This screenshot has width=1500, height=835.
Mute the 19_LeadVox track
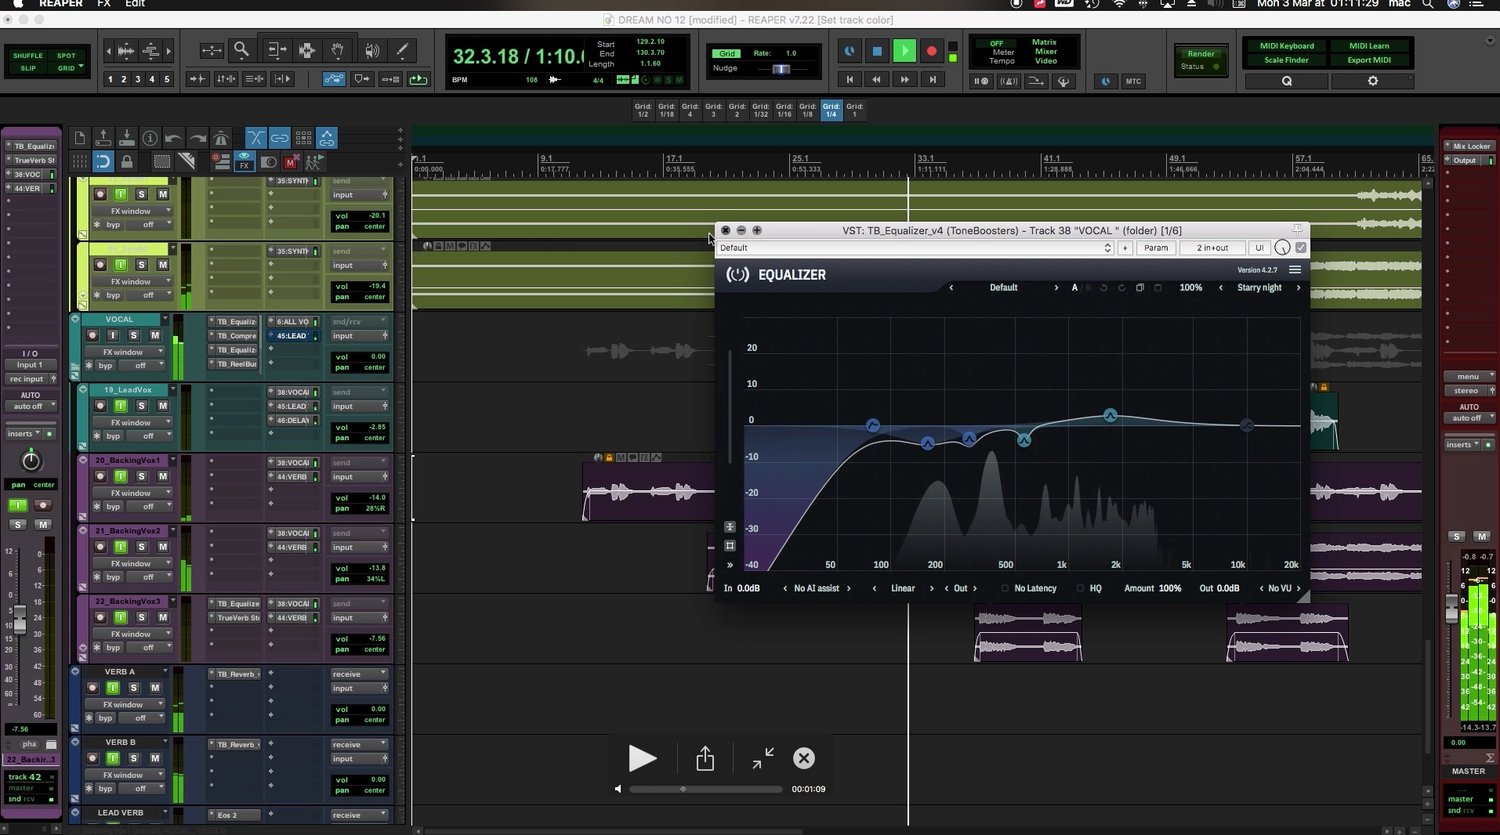point(162,406)
